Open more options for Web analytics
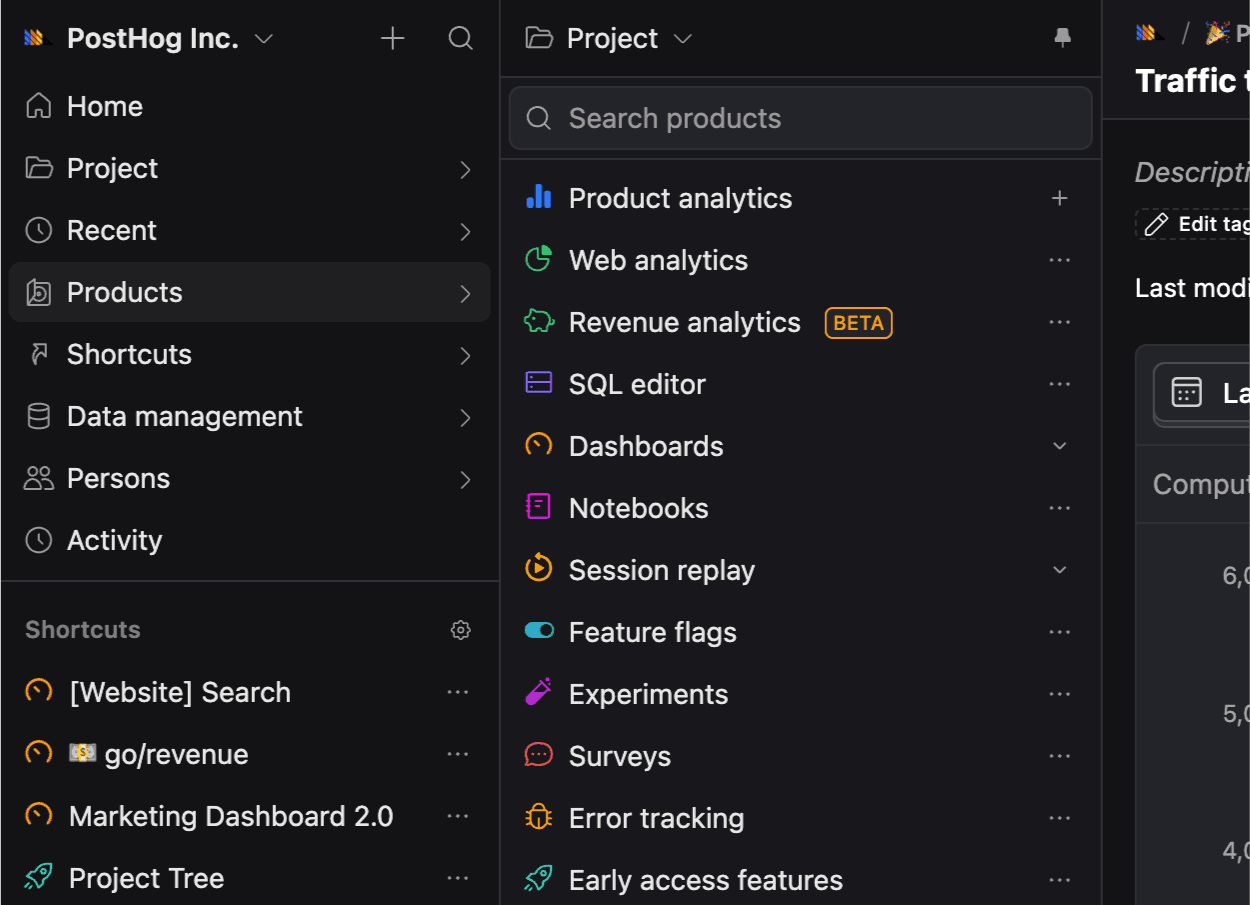Viewport: 1250px width, 905px height. pyautogui.click(x=1060, y=260)
